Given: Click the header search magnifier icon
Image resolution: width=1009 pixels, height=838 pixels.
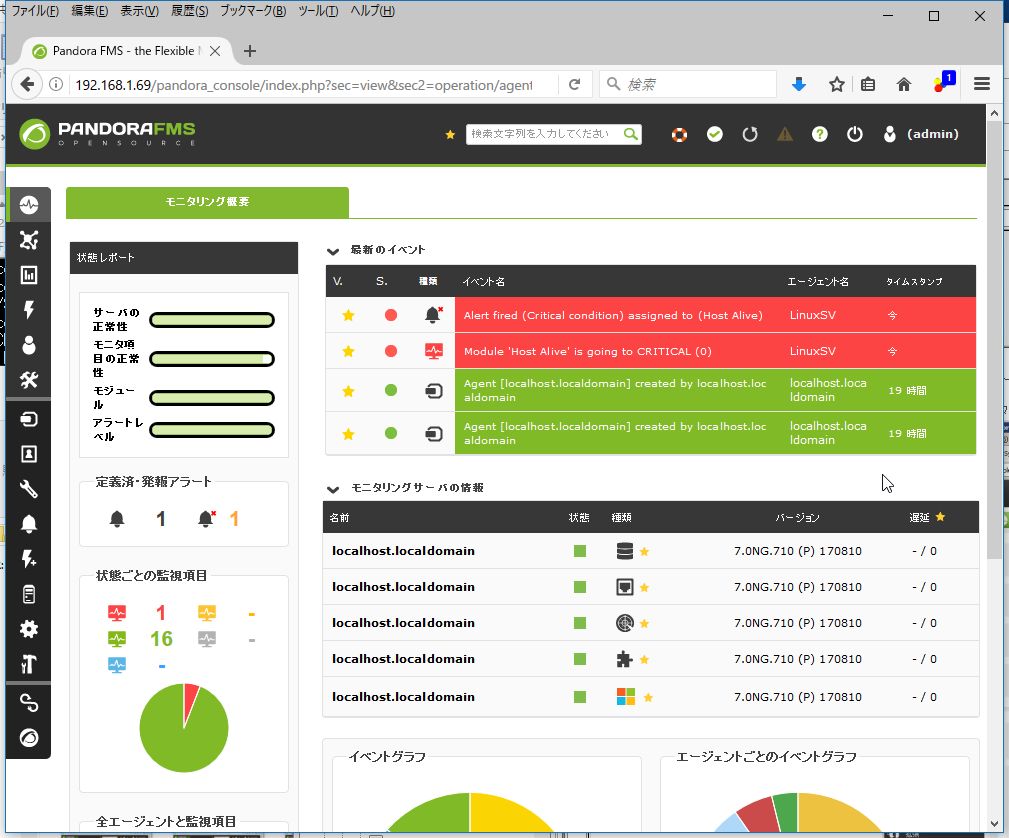Looking at the screenshot, I should tap(631, 134).
